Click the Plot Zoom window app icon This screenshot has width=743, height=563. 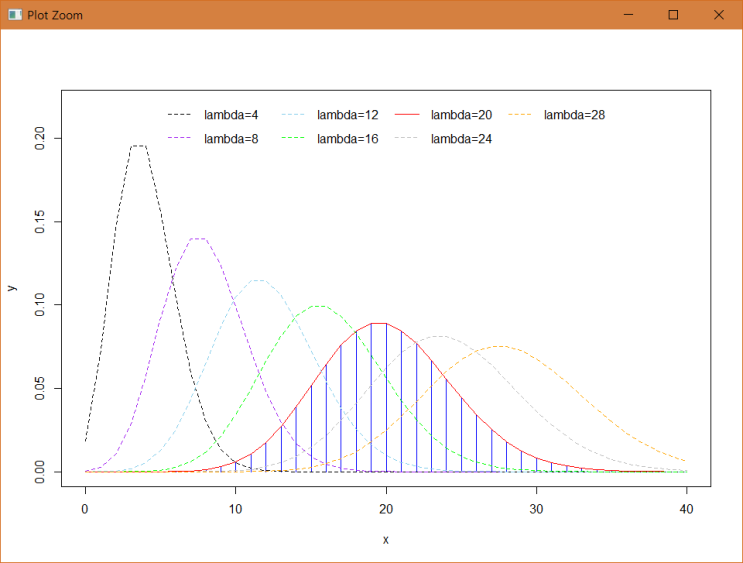(x=15, y=15)
